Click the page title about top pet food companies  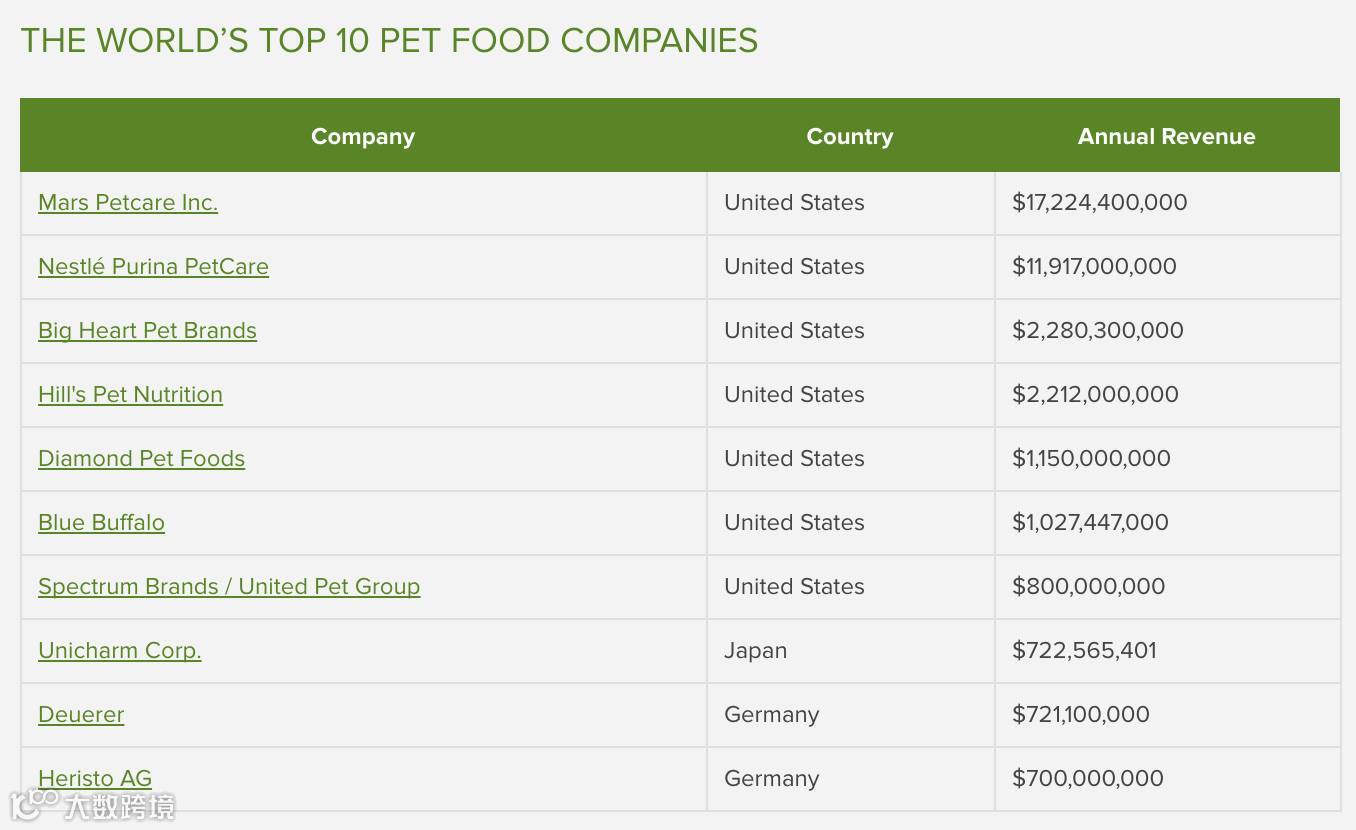pyautogui.click(x=389, y=41)
